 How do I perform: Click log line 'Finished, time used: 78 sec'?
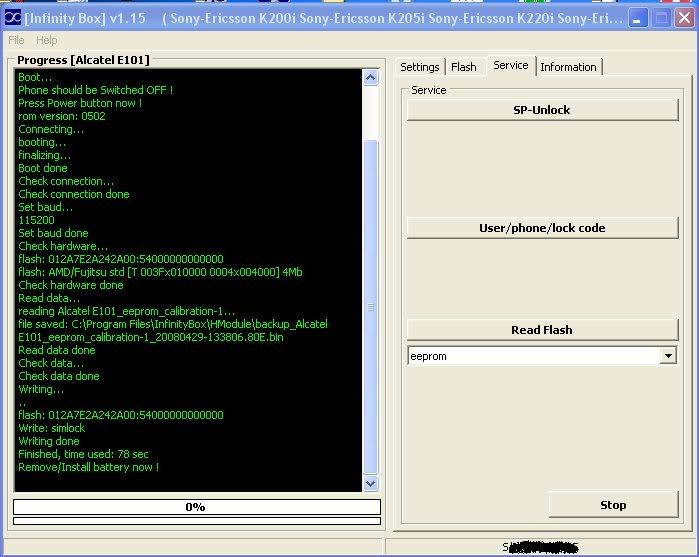click(x=83, y=454)
